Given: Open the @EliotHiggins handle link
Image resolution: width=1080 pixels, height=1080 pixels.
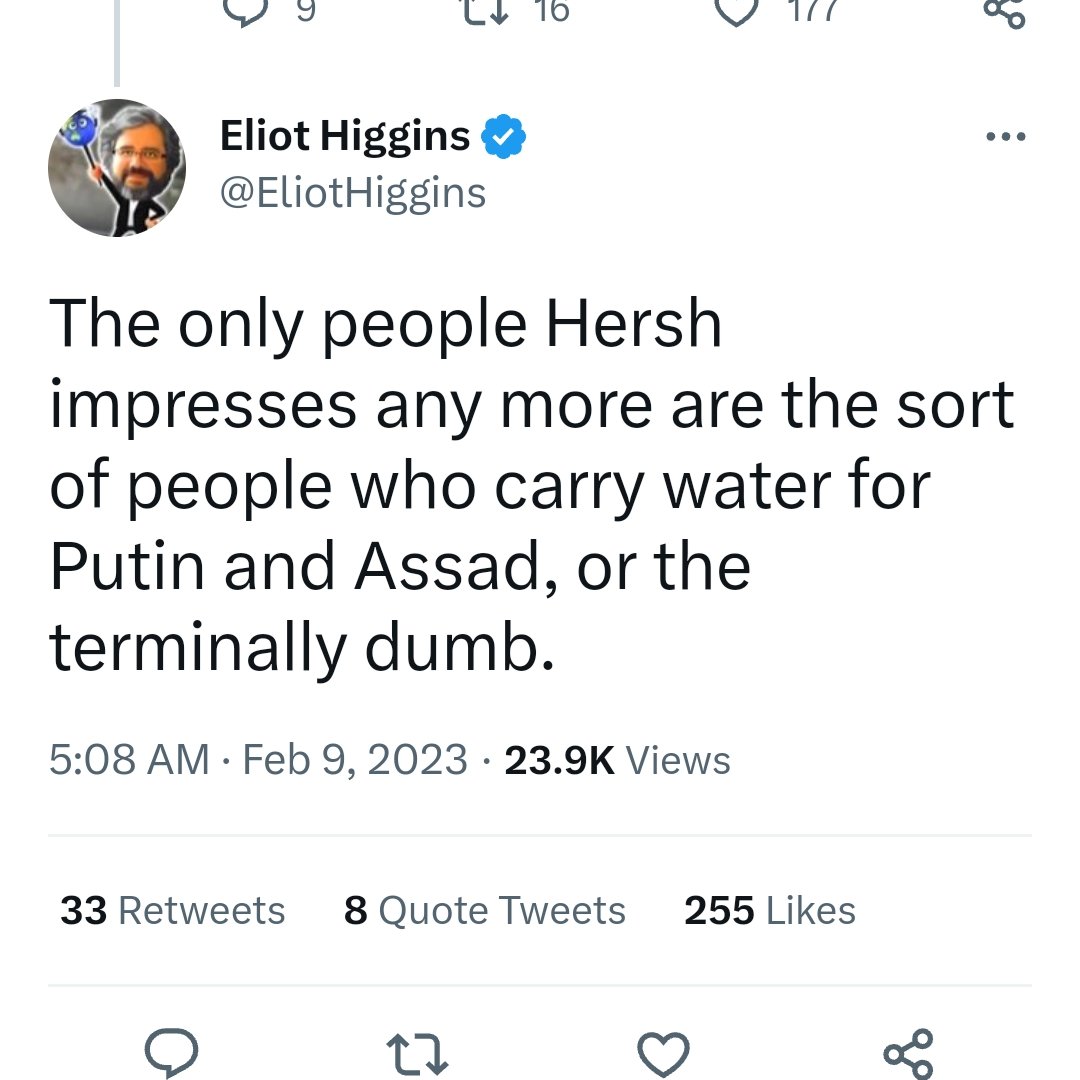Looking at the screenshot, I should pos(352,192).
